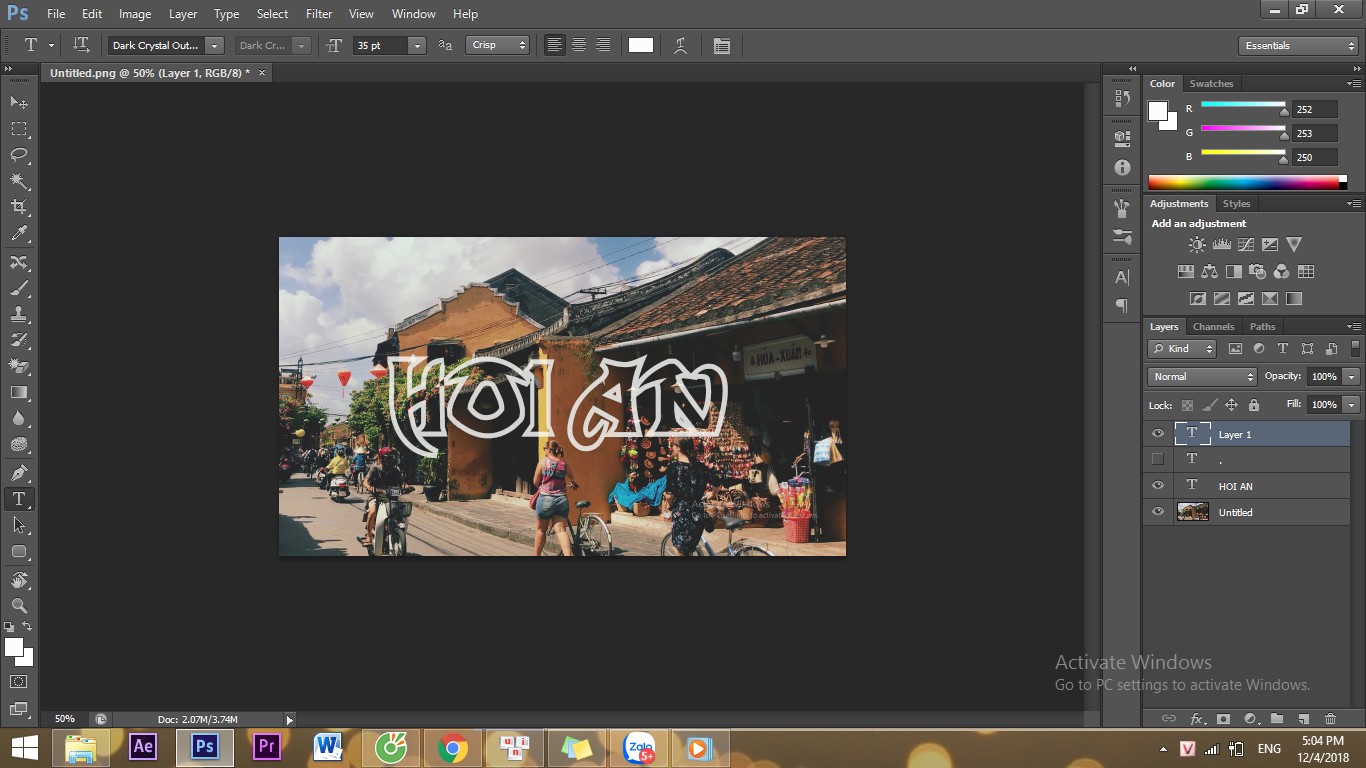Select the Horizontal Type tool
The width and height of the screenshot is (1366, 768).
click(x=19, y=499)
